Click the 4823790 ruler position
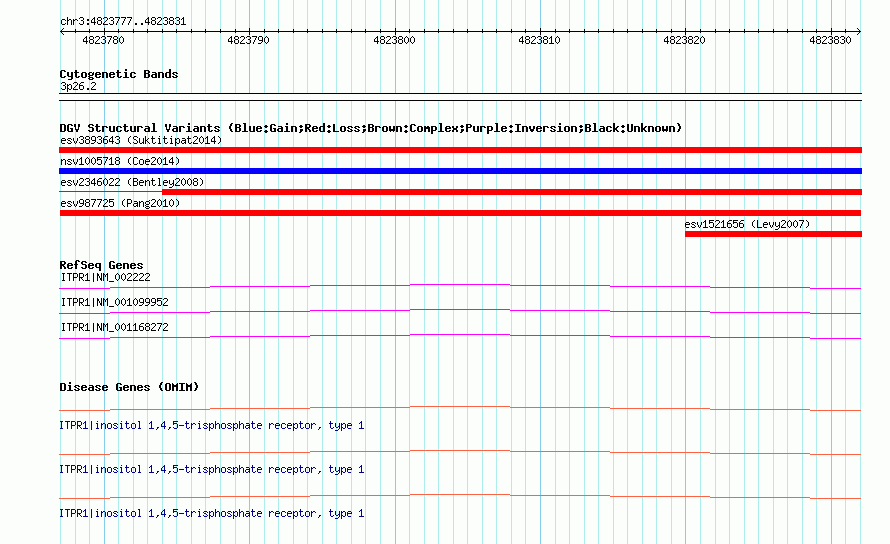The height and width of the screenshot is (544, 890). point(248,40)
